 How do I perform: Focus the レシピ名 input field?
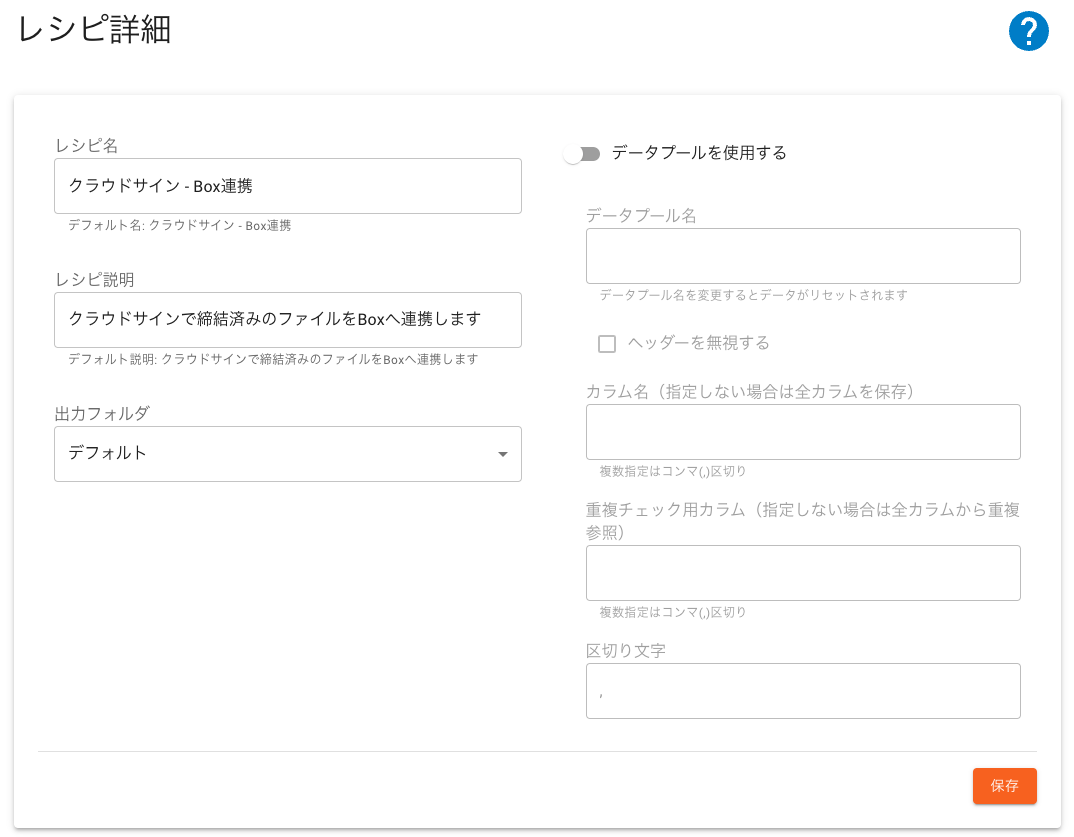tap(288, 186)
